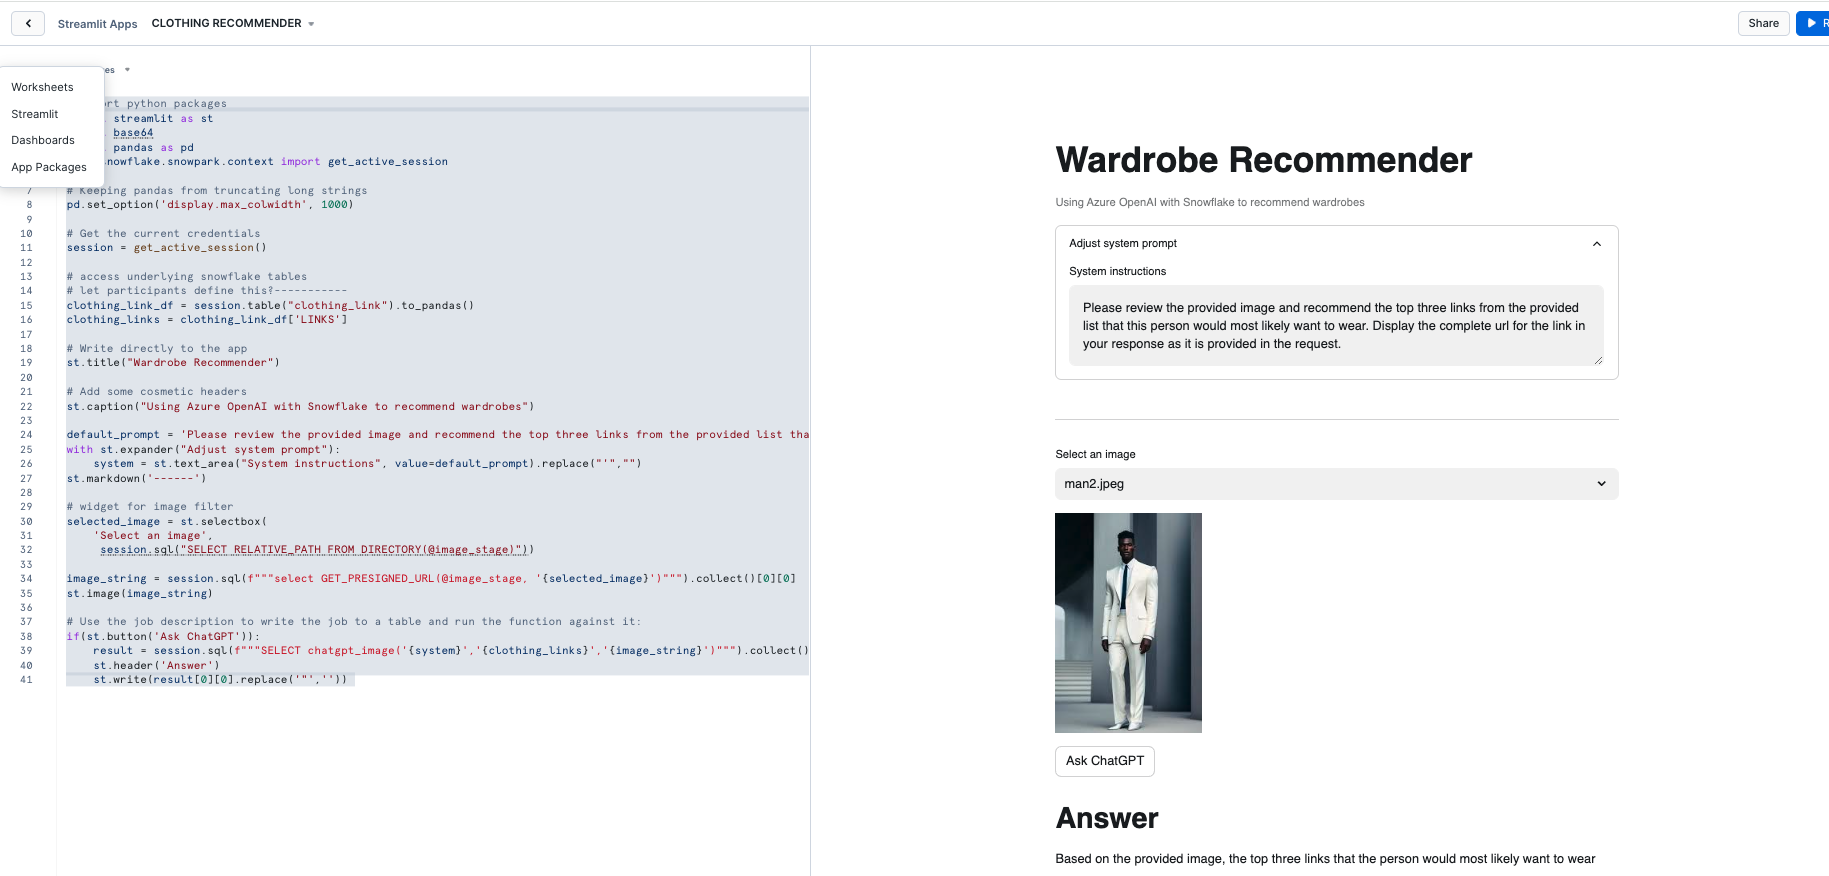Click the Wardrobe Recommender heading
The height and width of the screenshot is (876, 1829).
pos(1263,160)
